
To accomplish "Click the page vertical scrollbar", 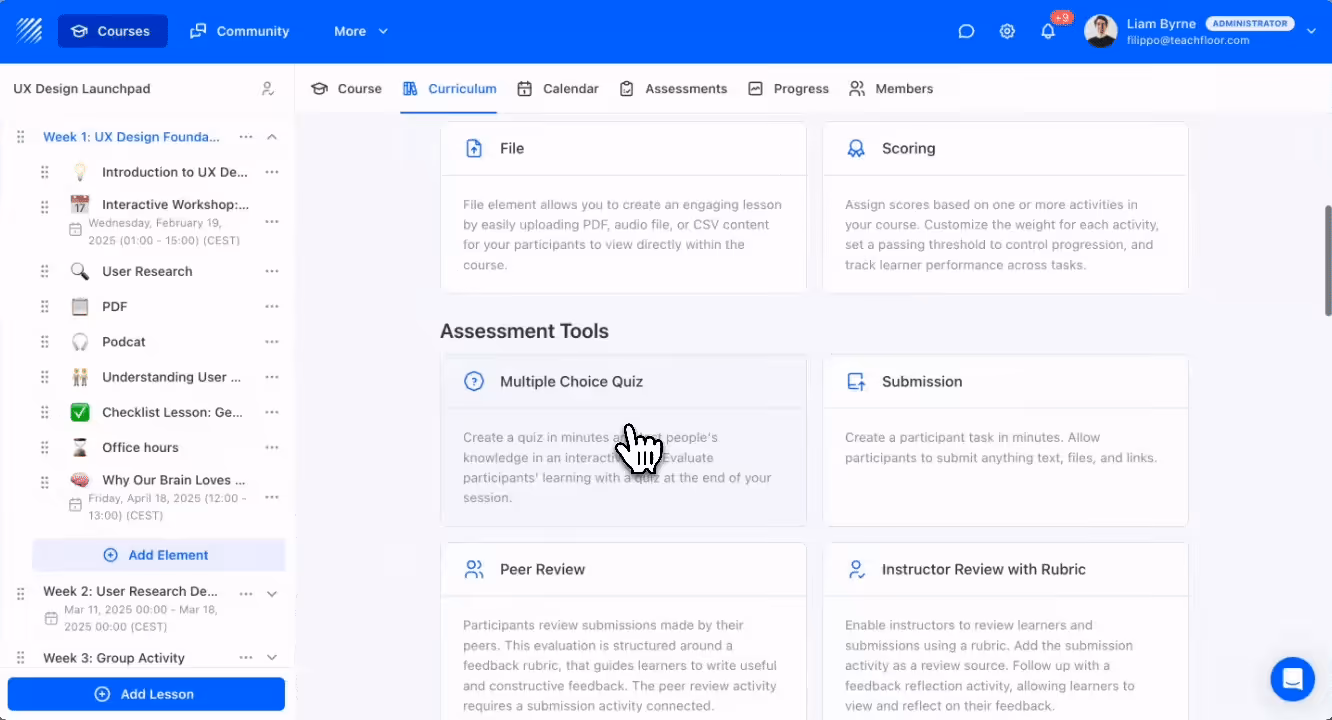I will tap(1327, 261).
